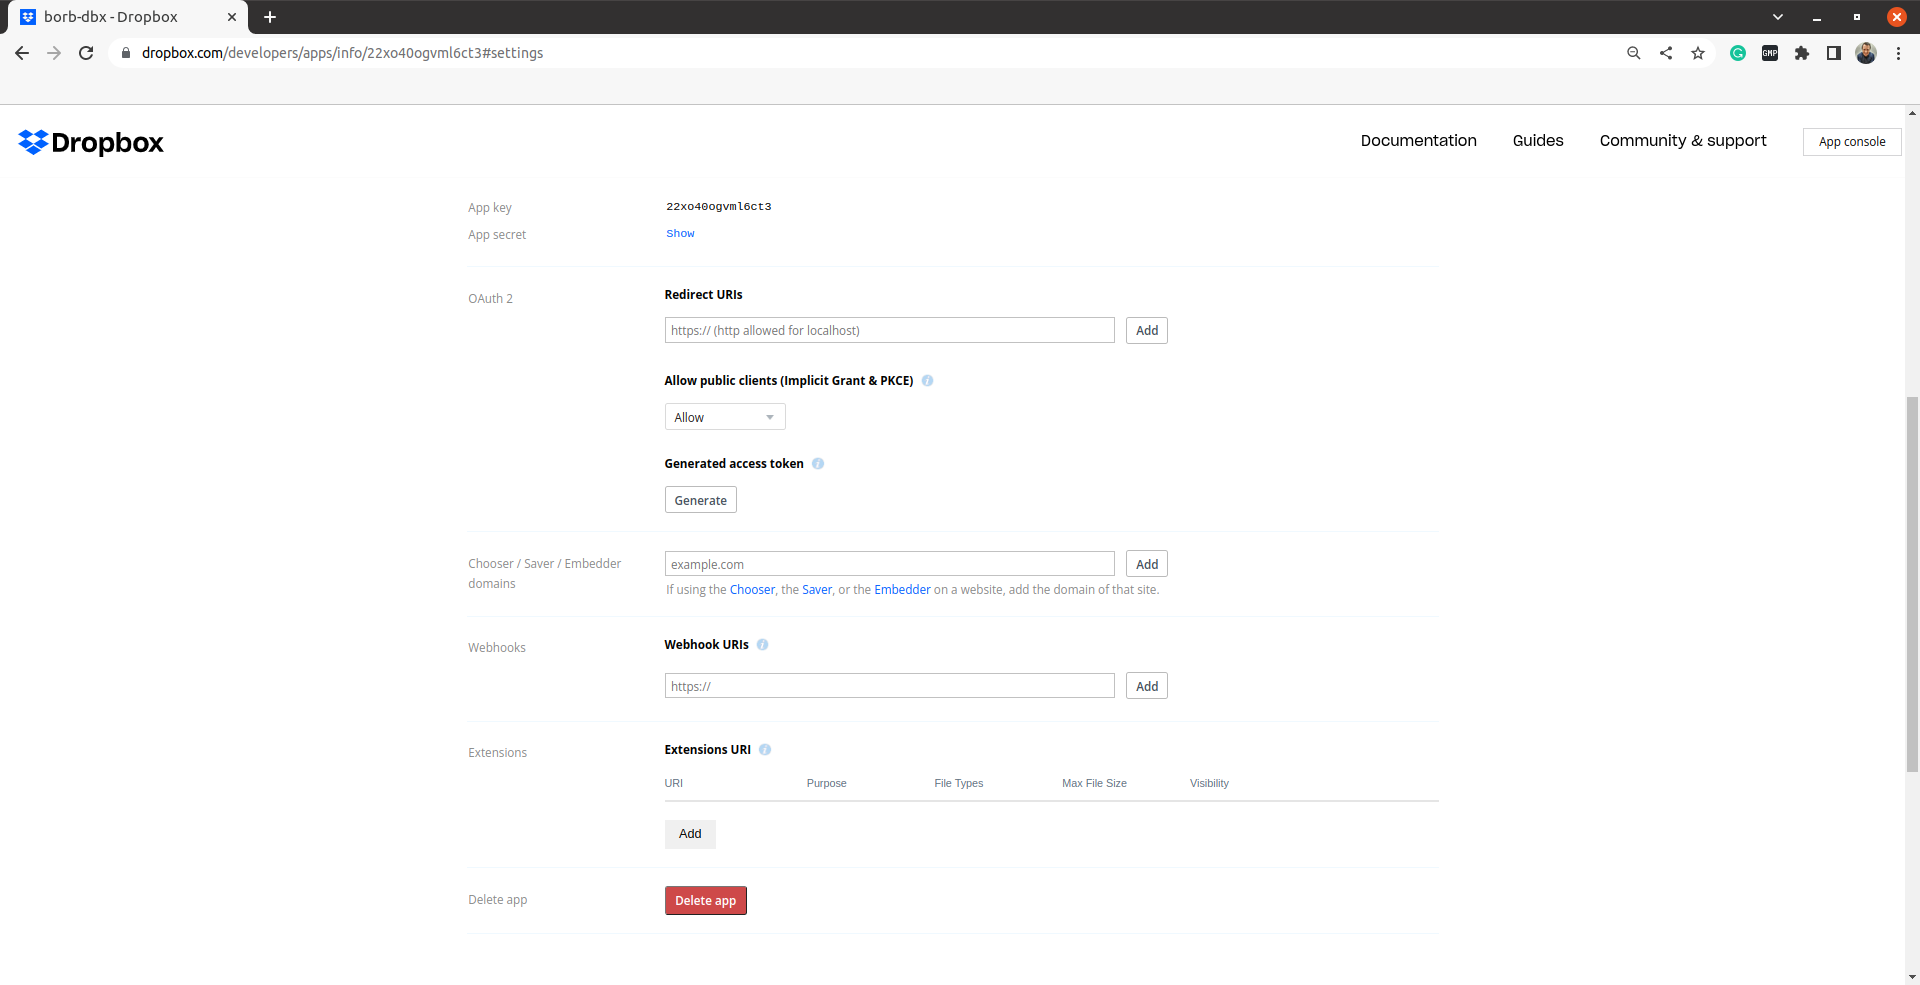
Task: Open the GNP extension icon
Action: 1770,53
